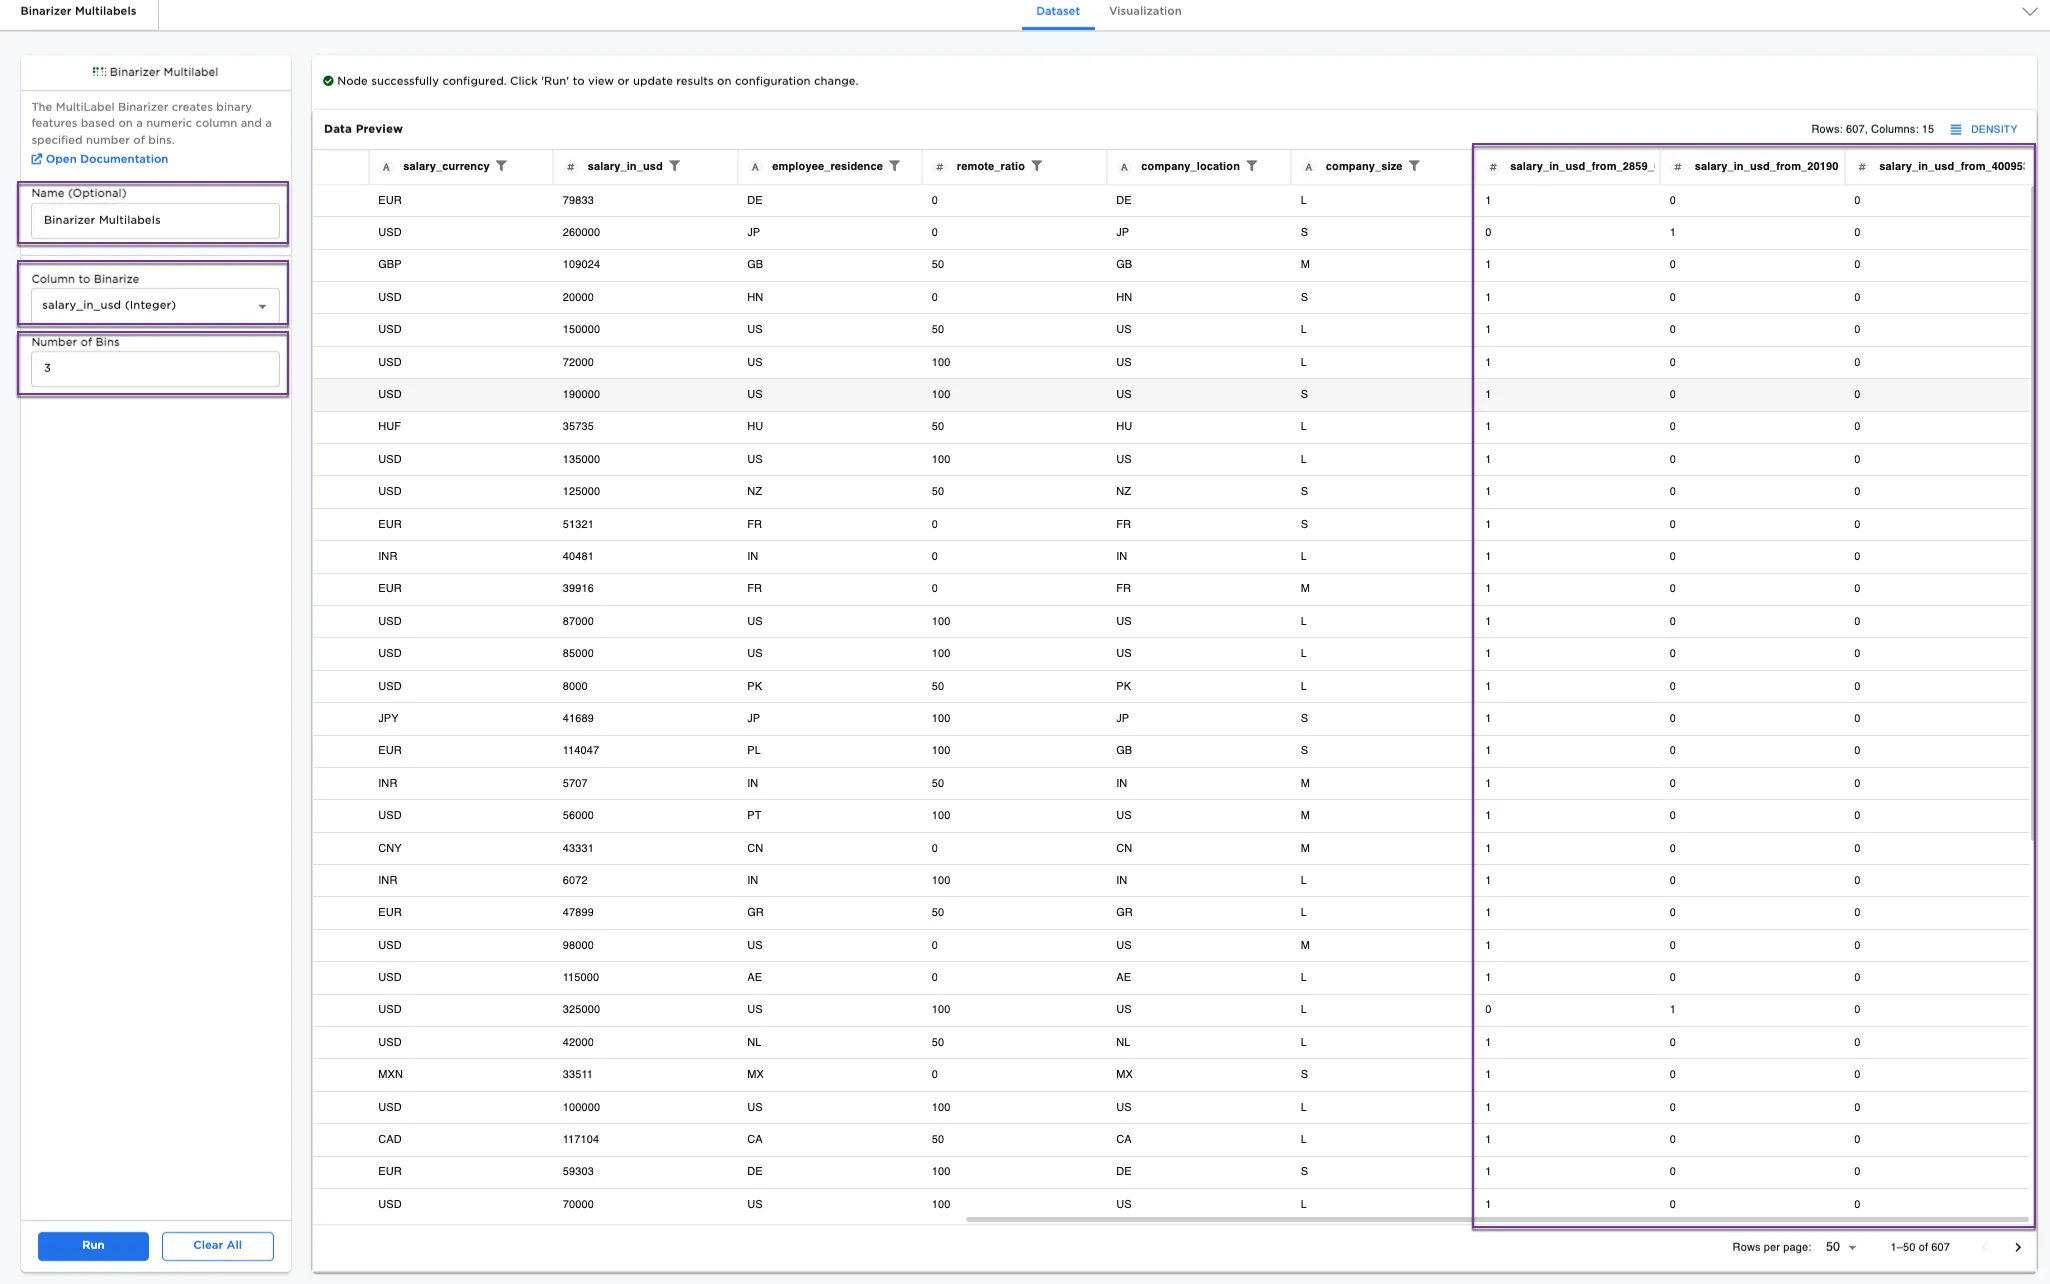Open the Rows per page dropdown
Image resolution: width=2050 pixels, height=1284 pixels.
(1841, 1246)
